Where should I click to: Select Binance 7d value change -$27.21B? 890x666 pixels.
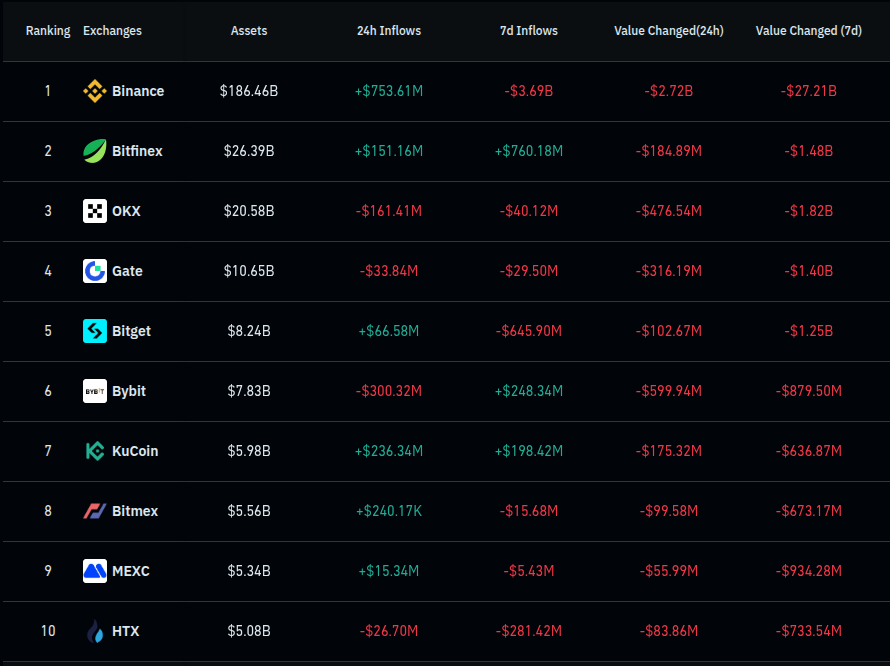(x=808, y=91)
